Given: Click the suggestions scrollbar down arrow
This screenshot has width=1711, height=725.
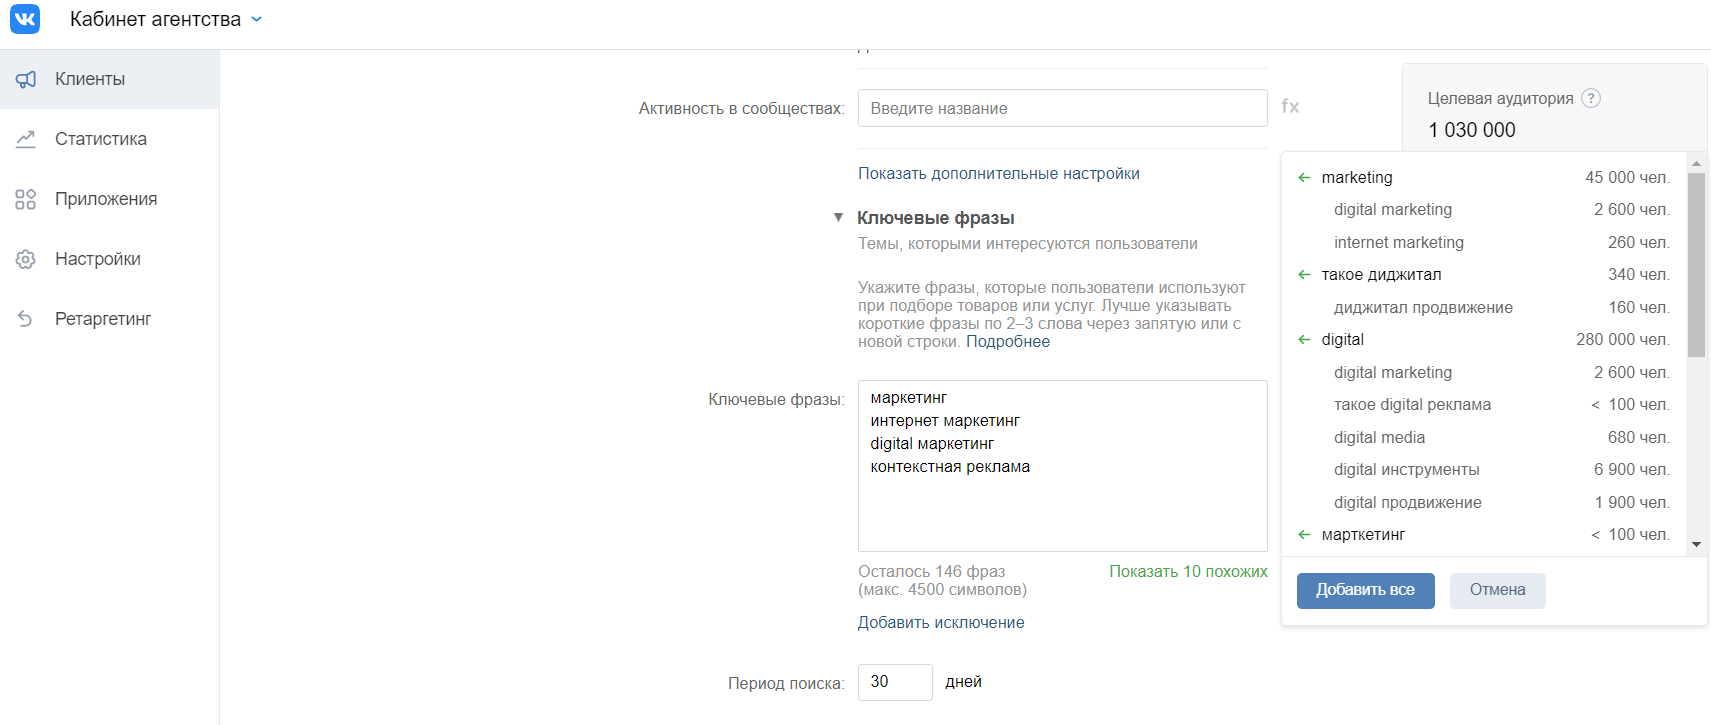Looking at the screenshot, I should point(1696,544).
